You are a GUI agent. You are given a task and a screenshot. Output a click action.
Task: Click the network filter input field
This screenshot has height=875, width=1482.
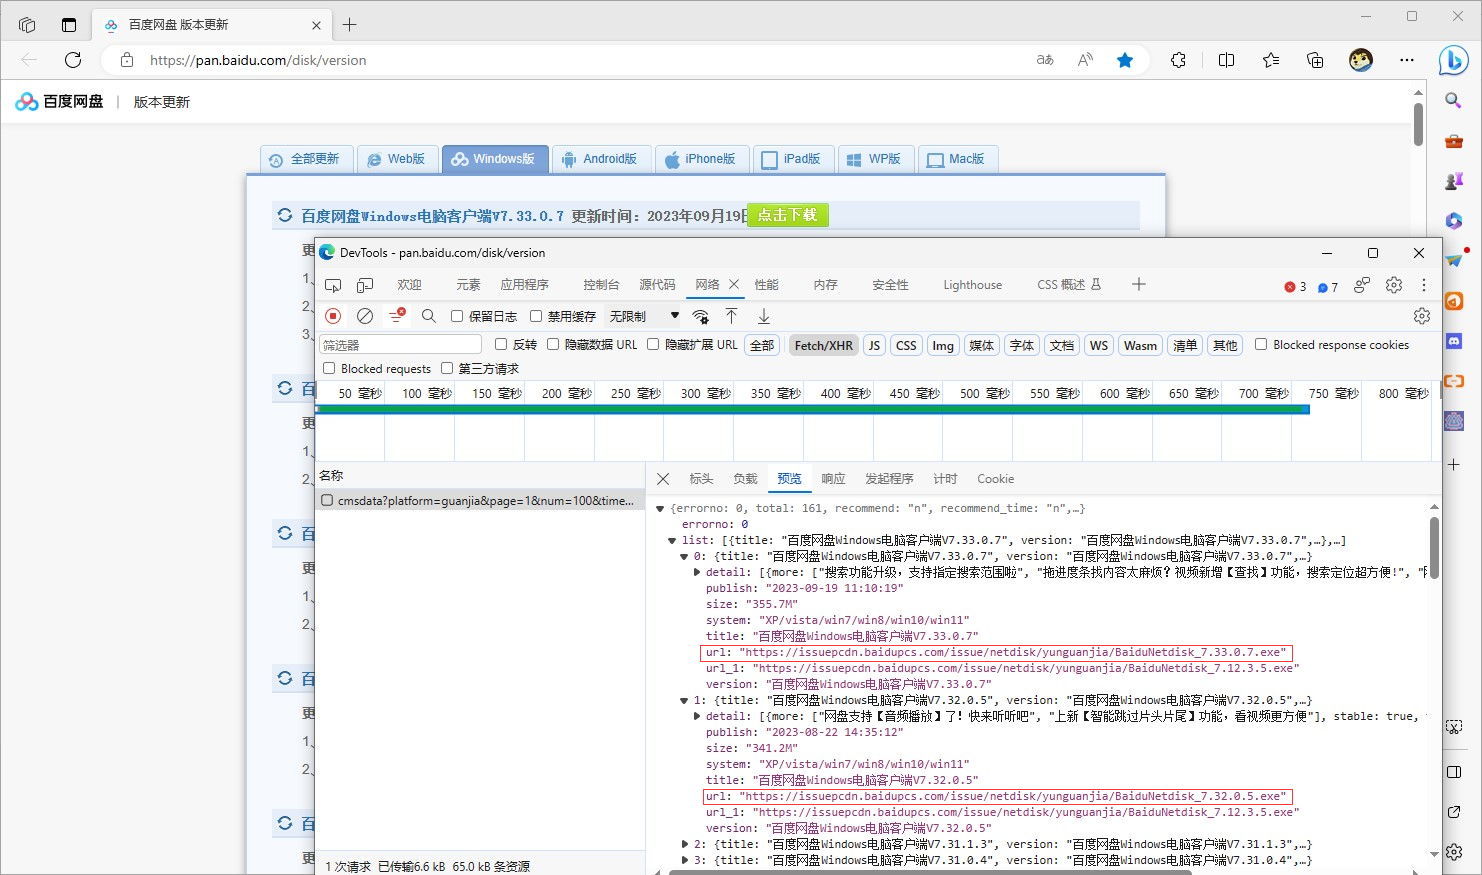point(400,345)
